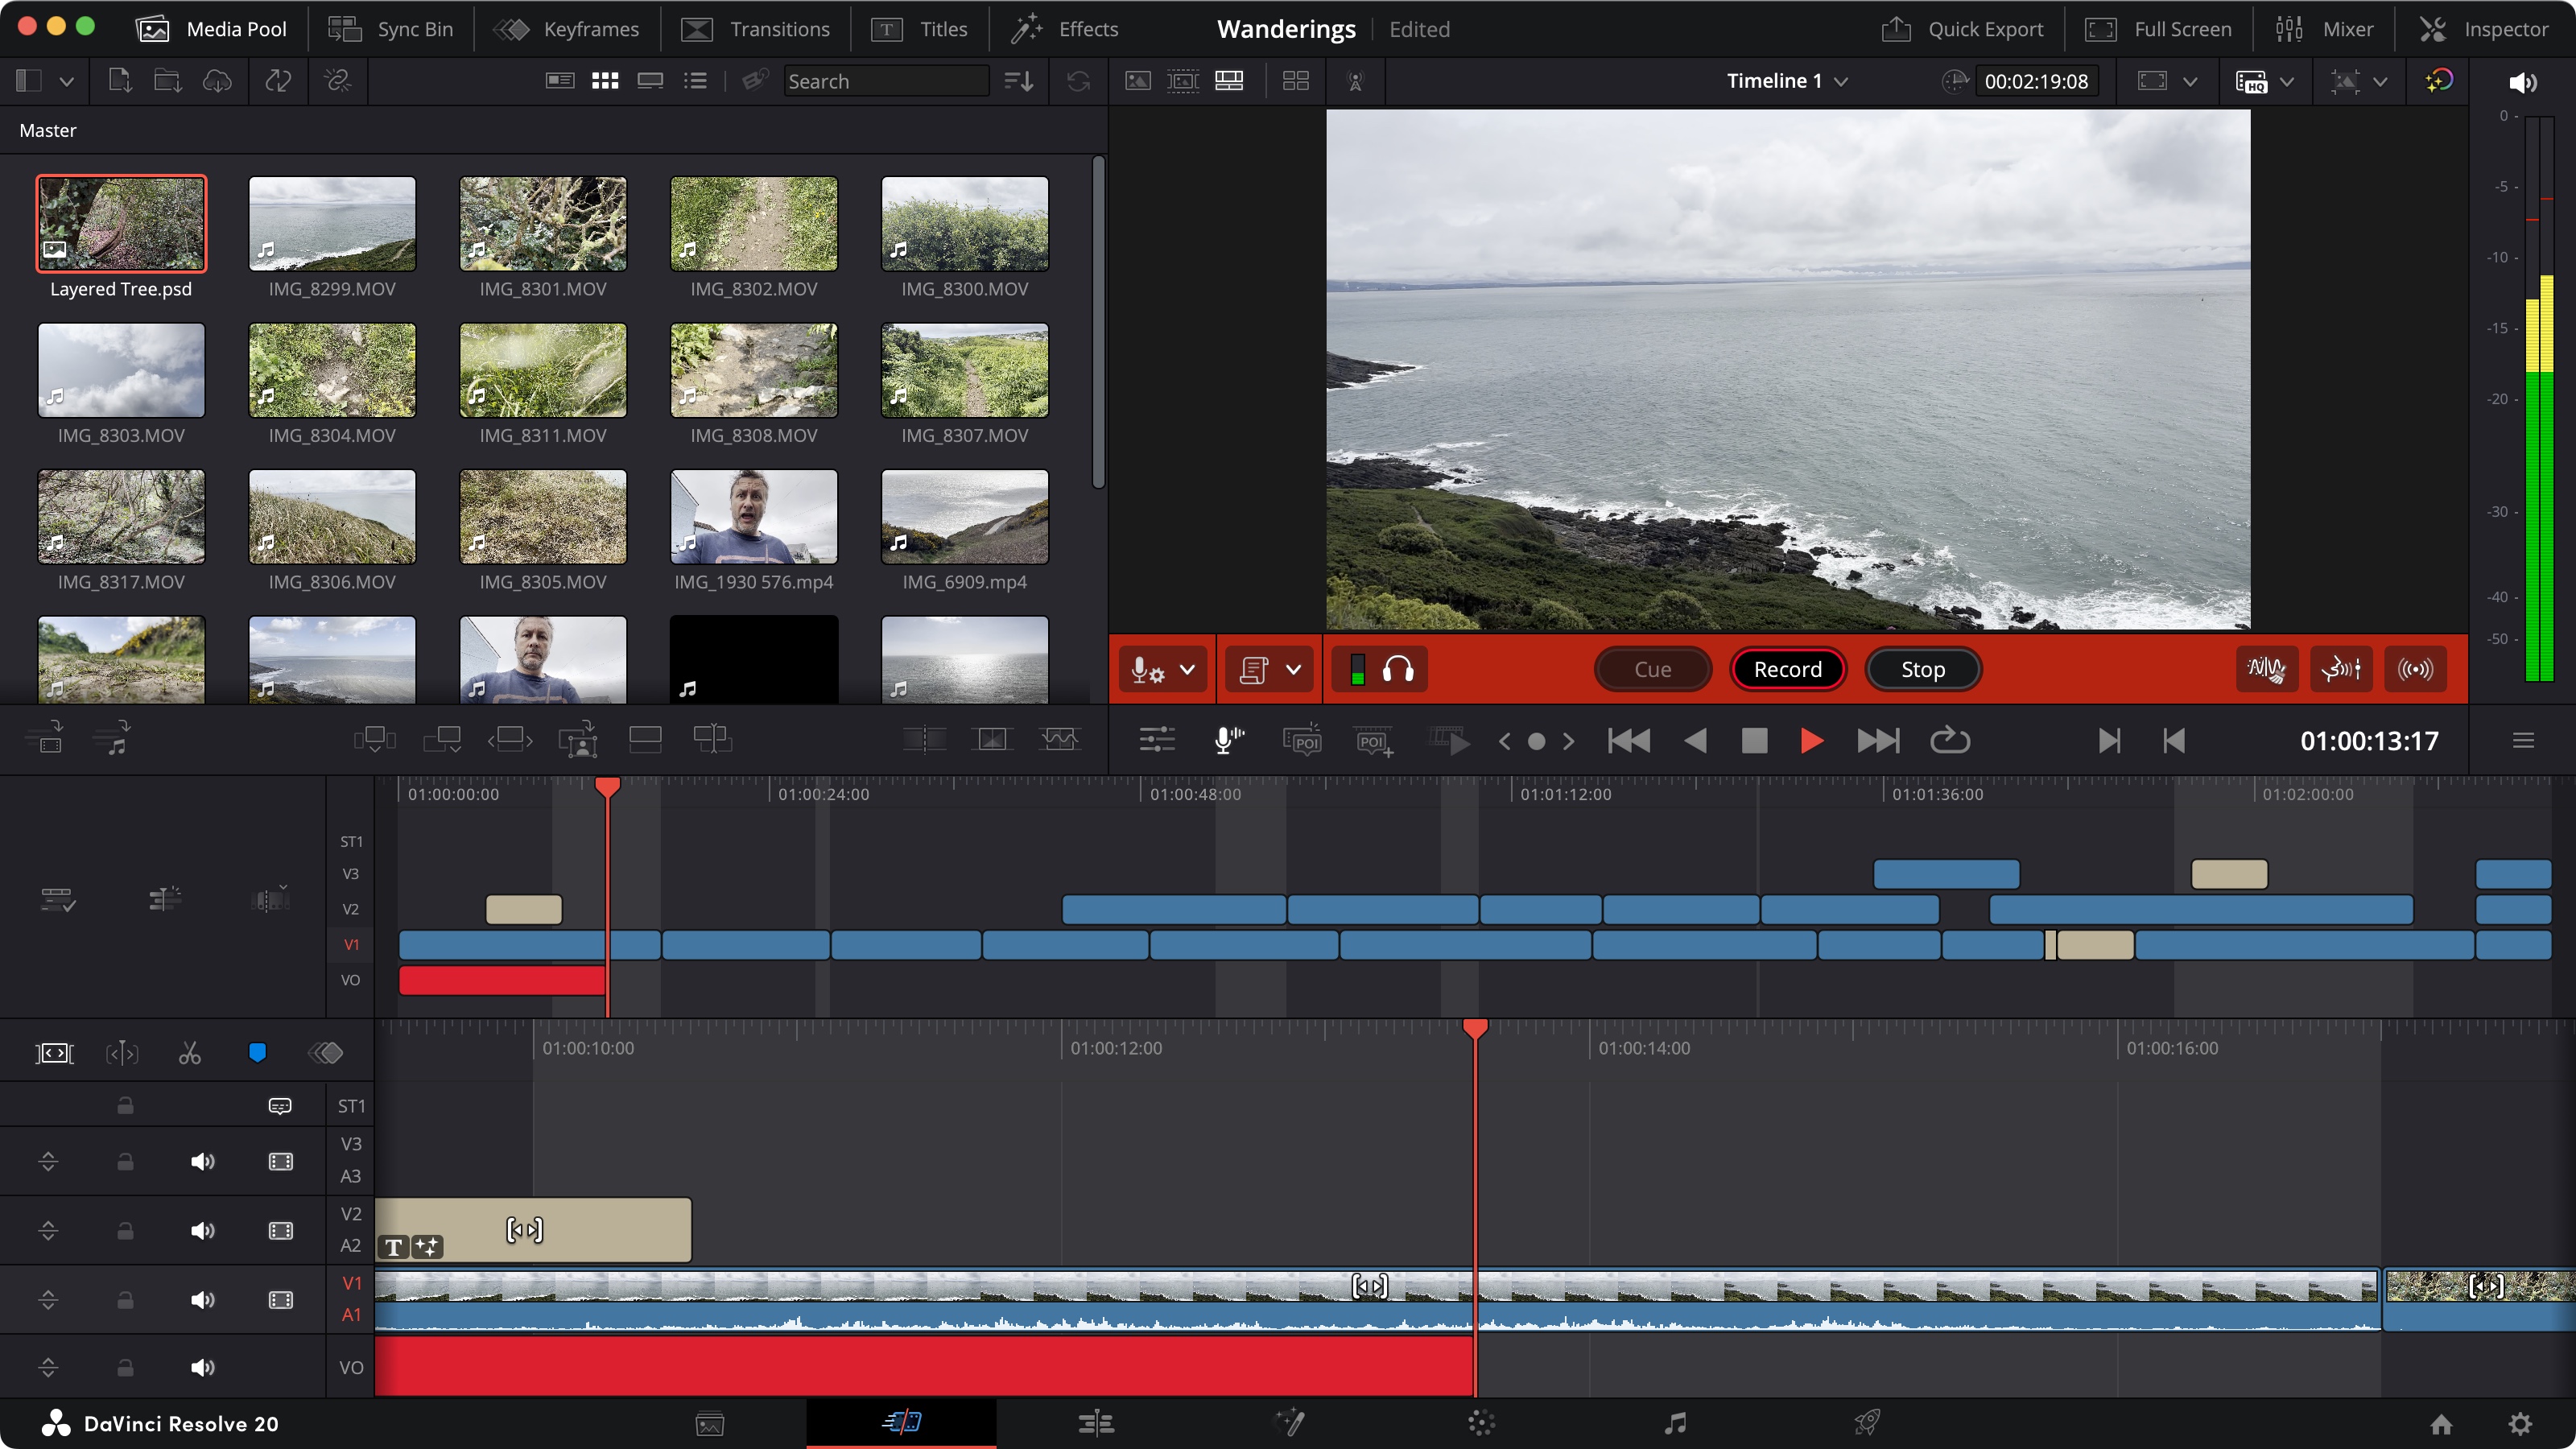Enable headphone monitoring in the voice-over panel

point(1400,669)
